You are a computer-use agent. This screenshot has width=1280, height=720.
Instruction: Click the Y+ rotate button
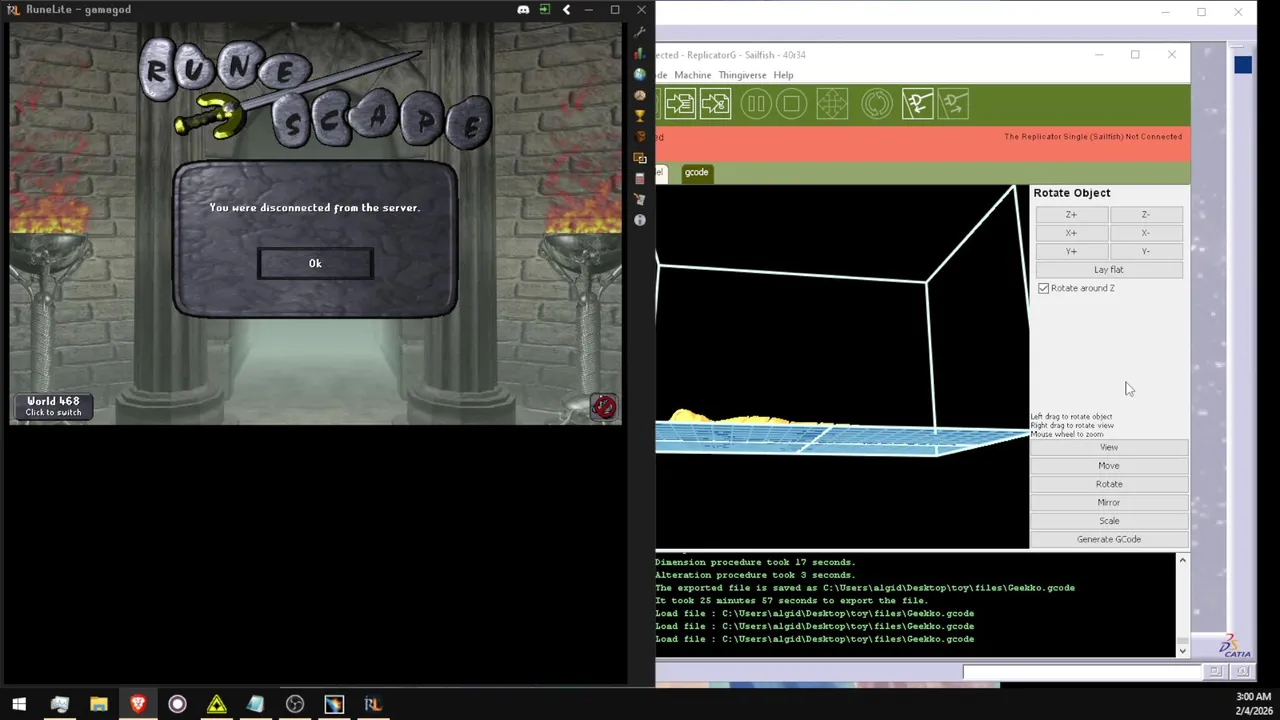click(1071, 251)
